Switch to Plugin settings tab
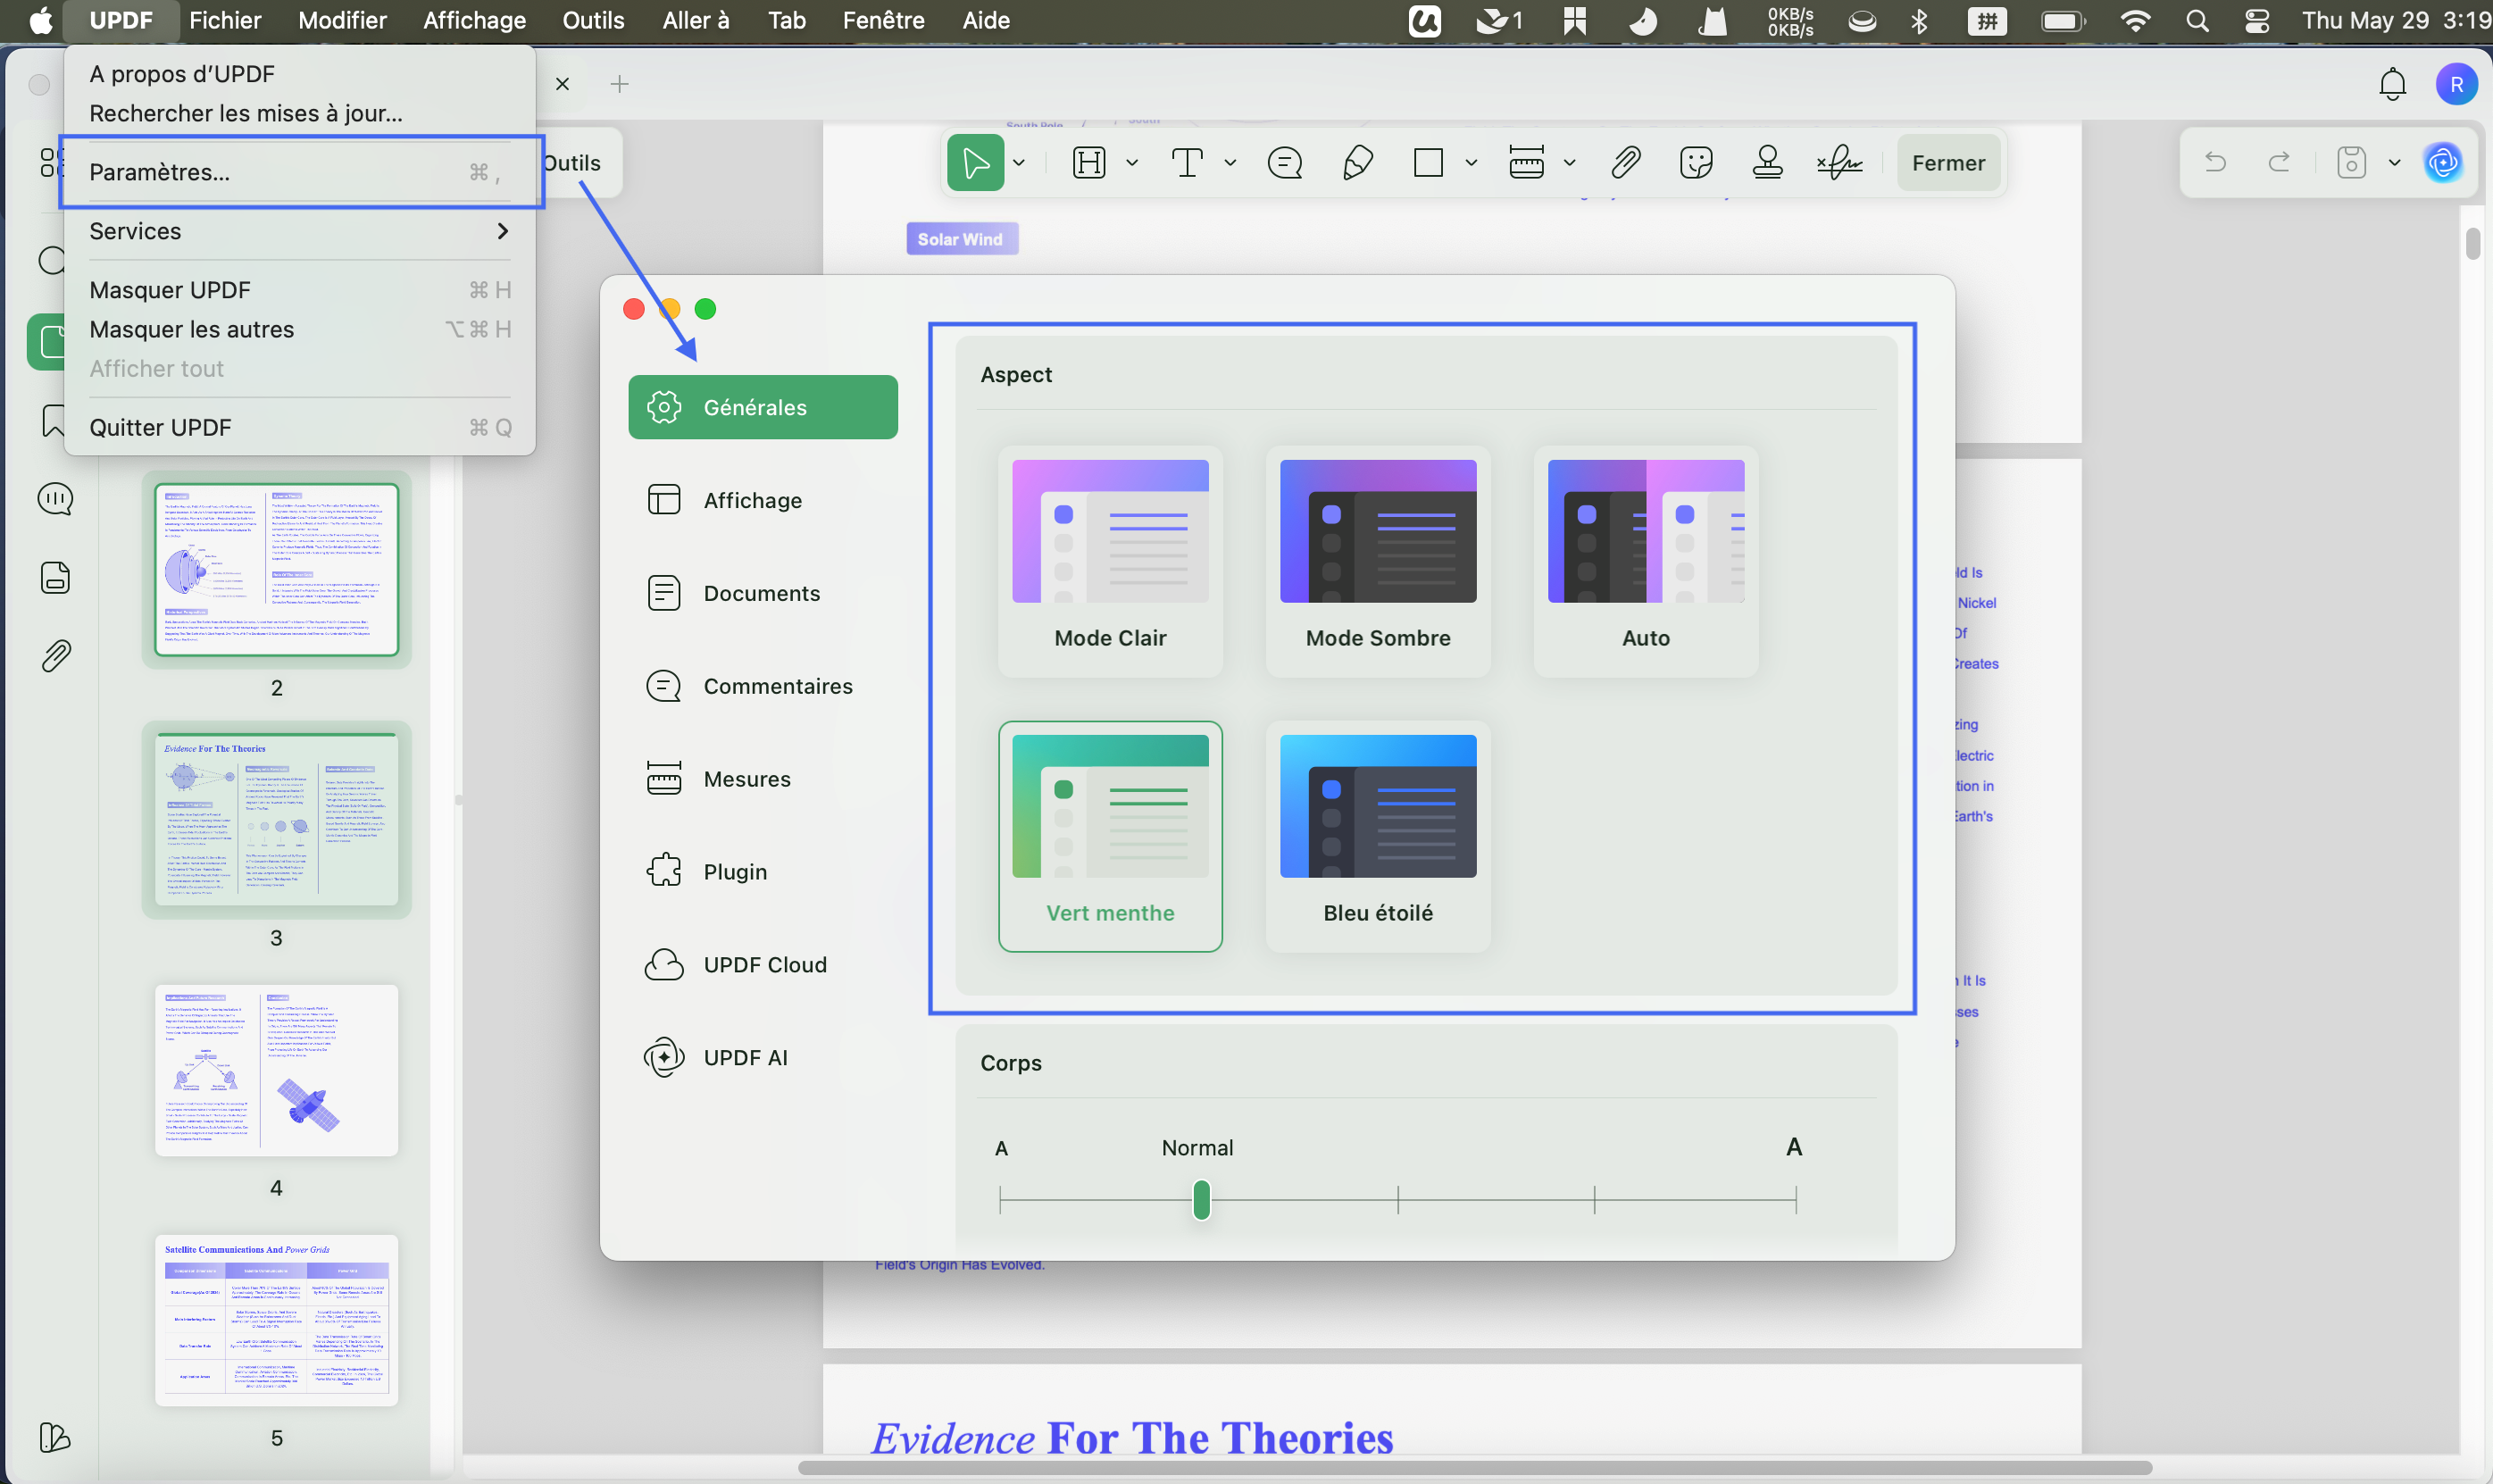This screenshot has width=2493, height=1484. click(x=763, y=872)
